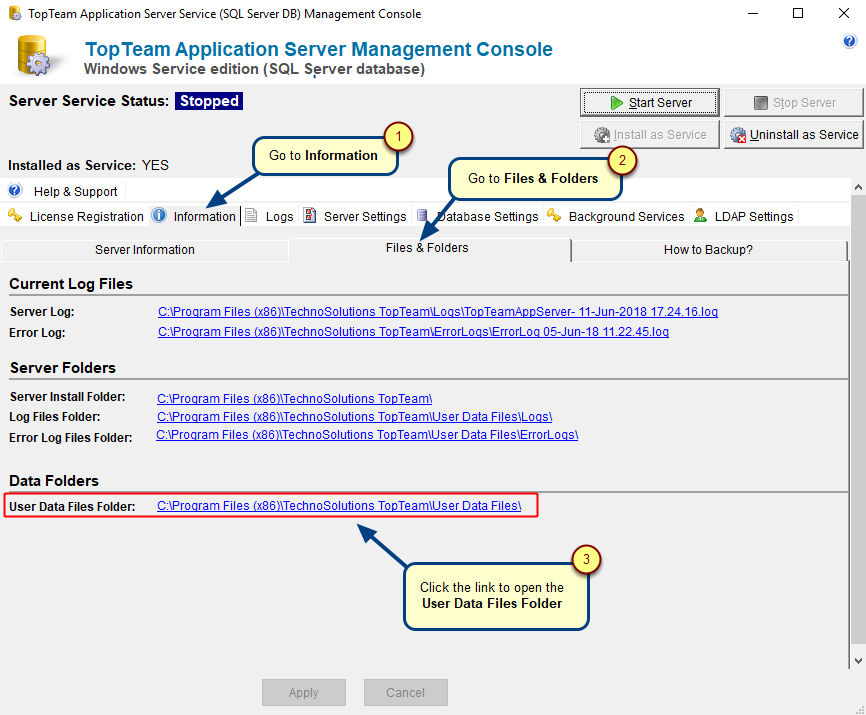Click the License Registration key icon

click(15, 215)
